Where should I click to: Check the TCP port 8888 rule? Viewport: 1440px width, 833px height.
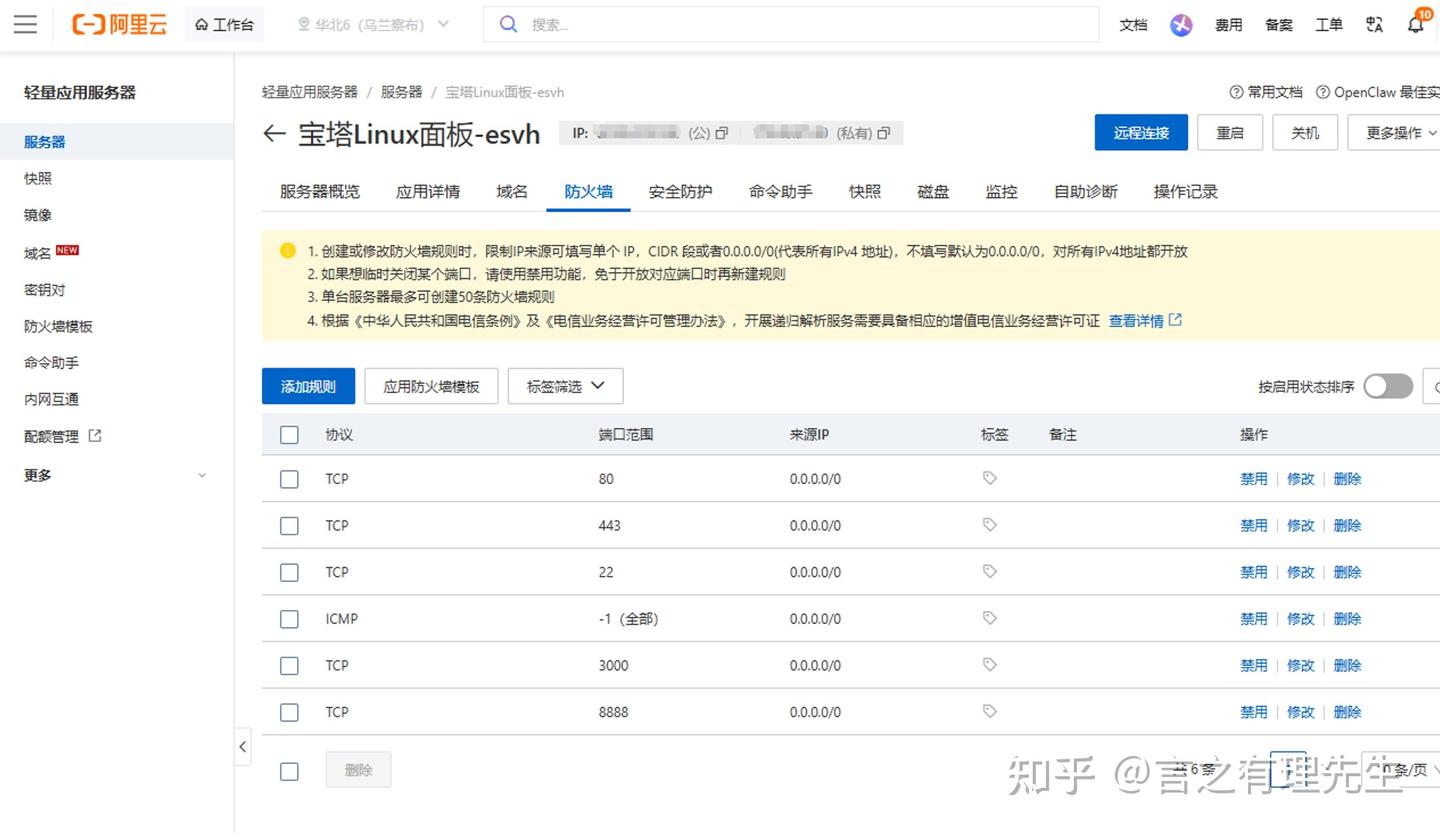point(289,712)
